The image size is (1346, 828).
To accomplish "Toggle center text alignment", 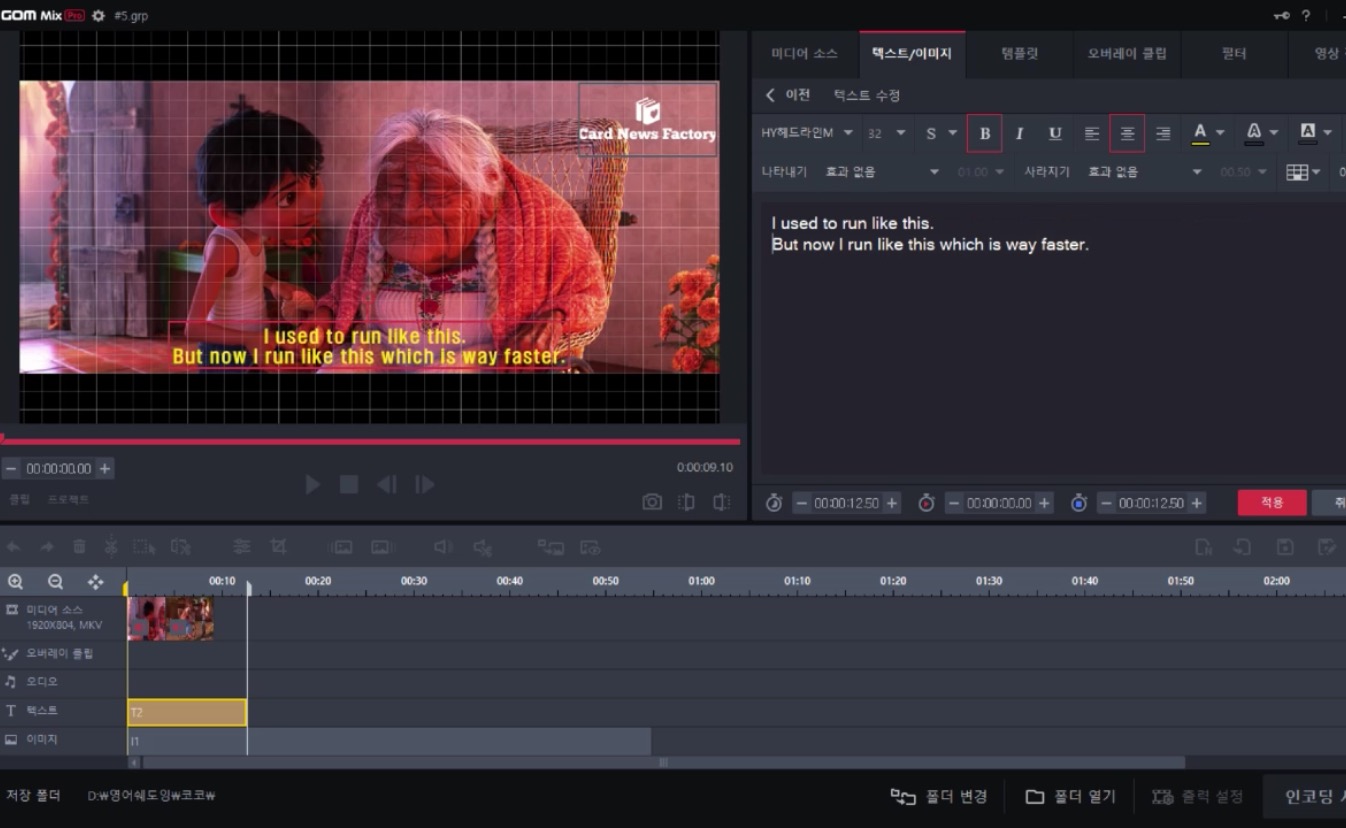I will (x=1127, y=133).
